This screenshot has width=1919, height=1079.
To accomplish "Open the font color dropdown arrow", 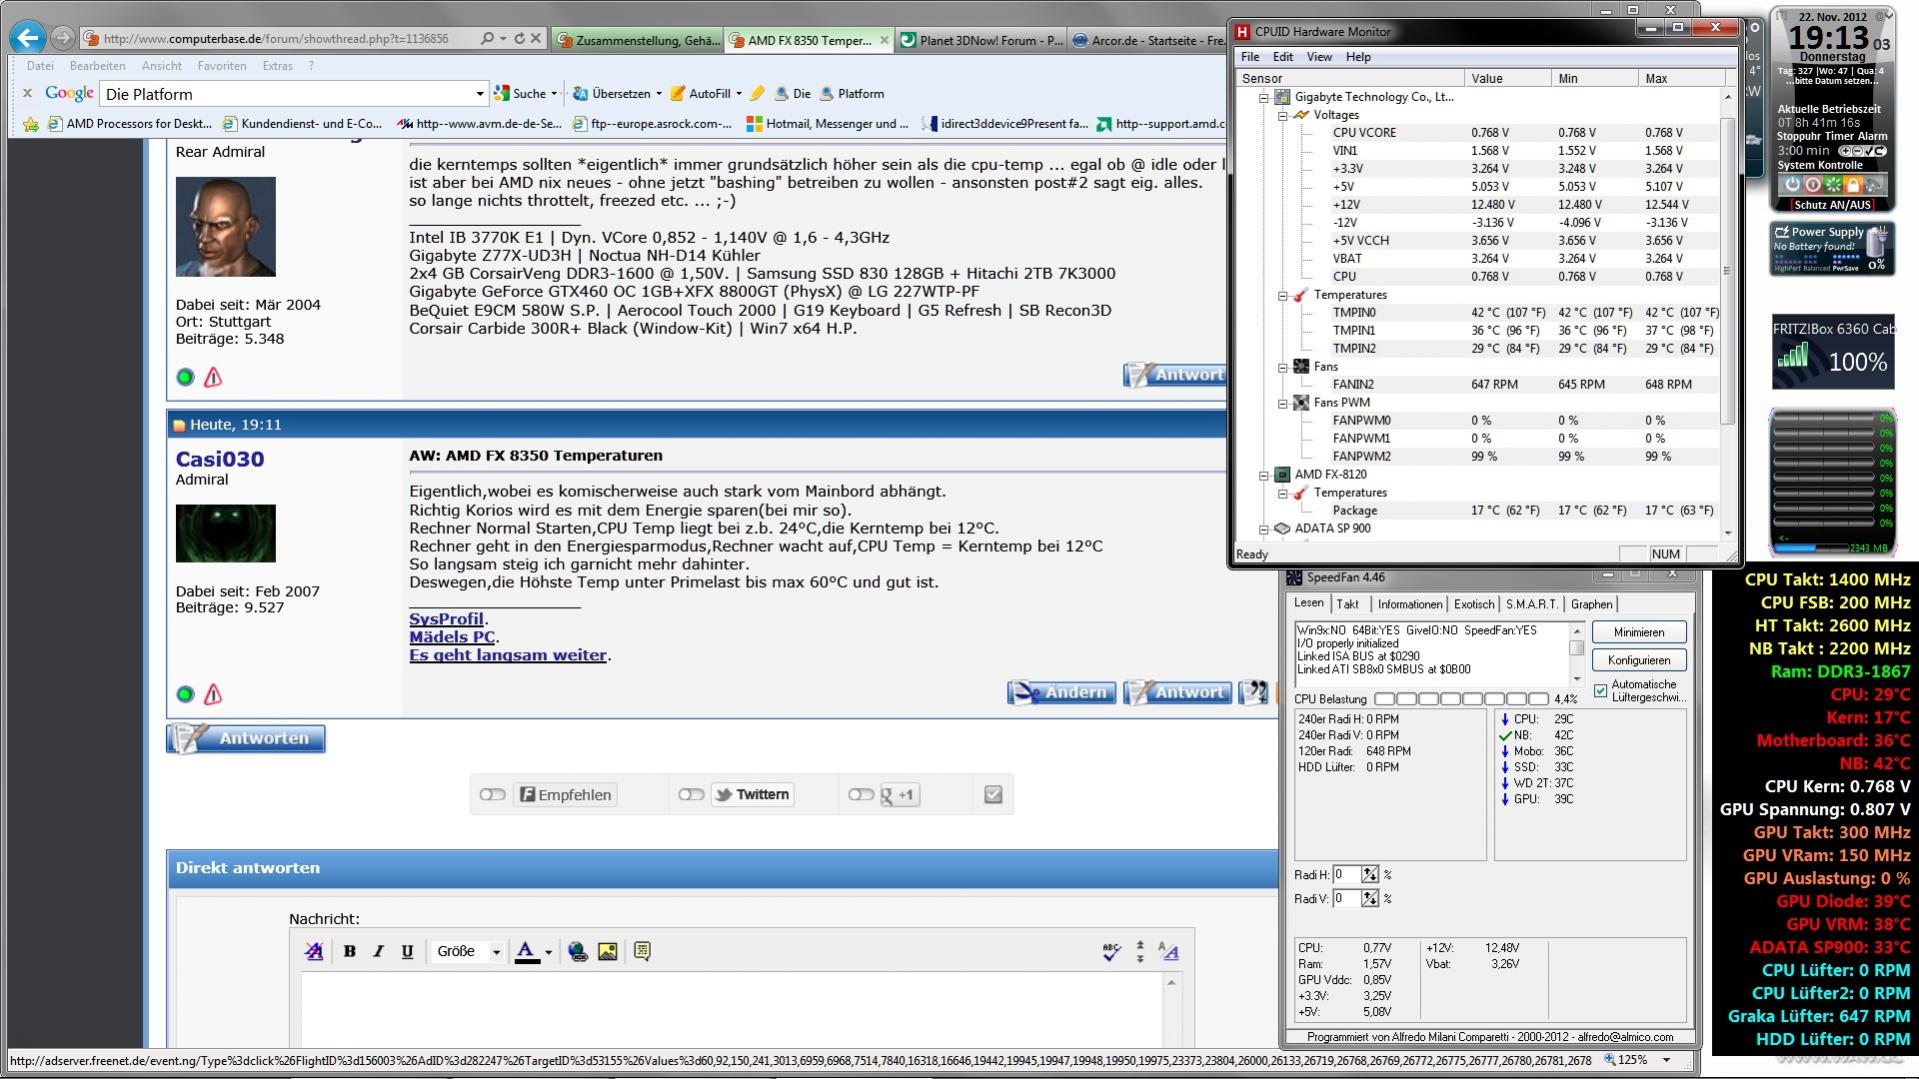I will (x=548, y=952).
